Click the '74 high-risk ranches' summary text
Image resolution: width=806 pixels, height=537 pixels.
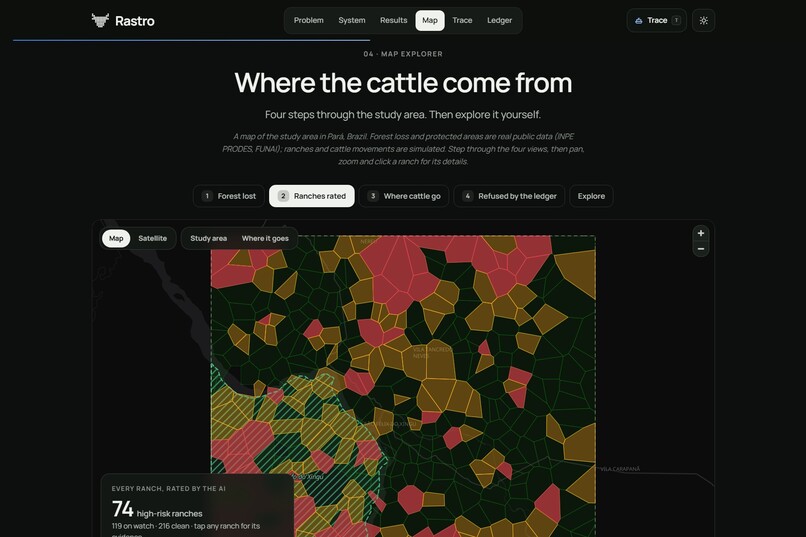157,509
